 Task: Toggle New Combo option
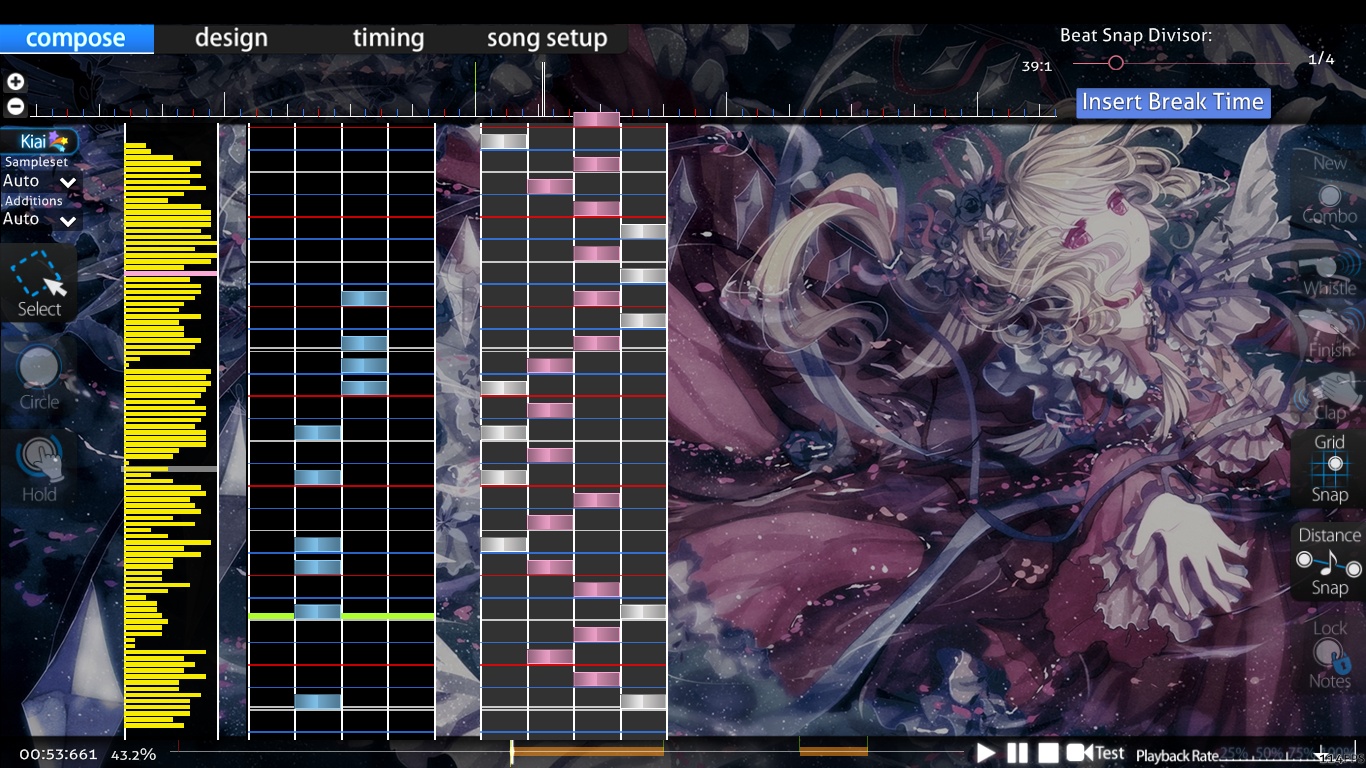(x=1329, y=190)
